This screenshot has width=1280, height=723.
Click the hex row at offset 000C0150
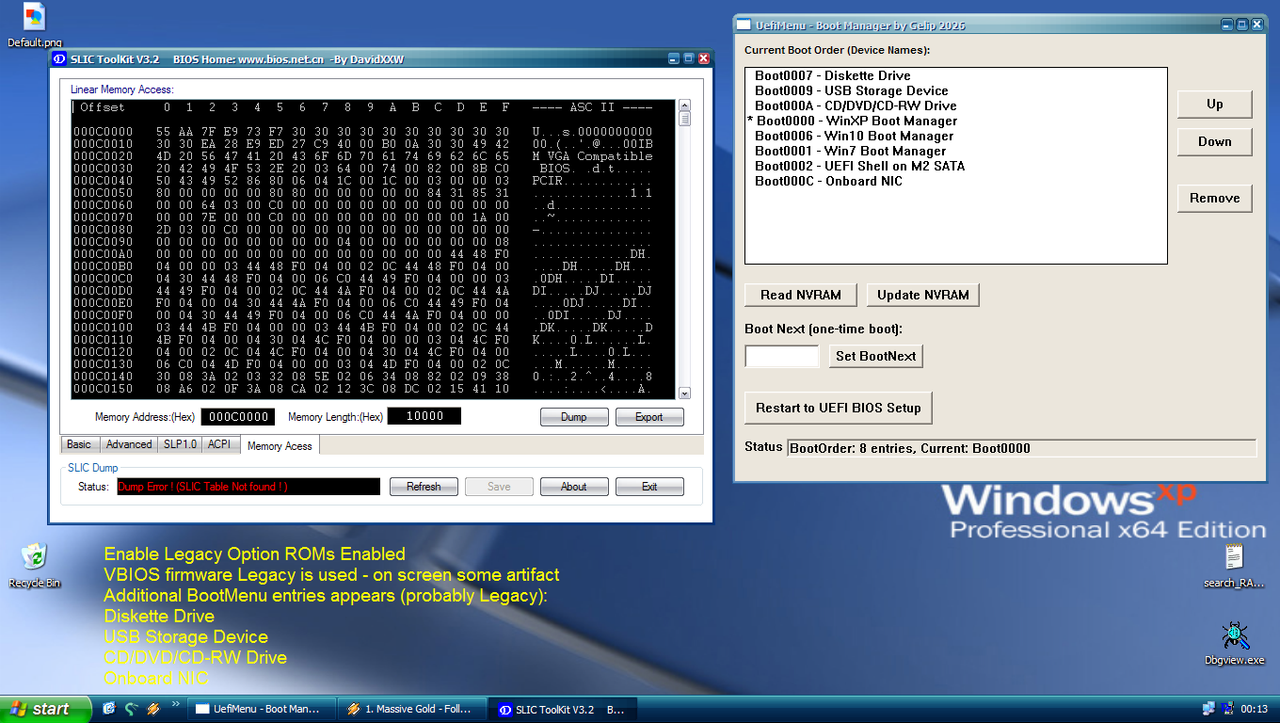[363, 389]
